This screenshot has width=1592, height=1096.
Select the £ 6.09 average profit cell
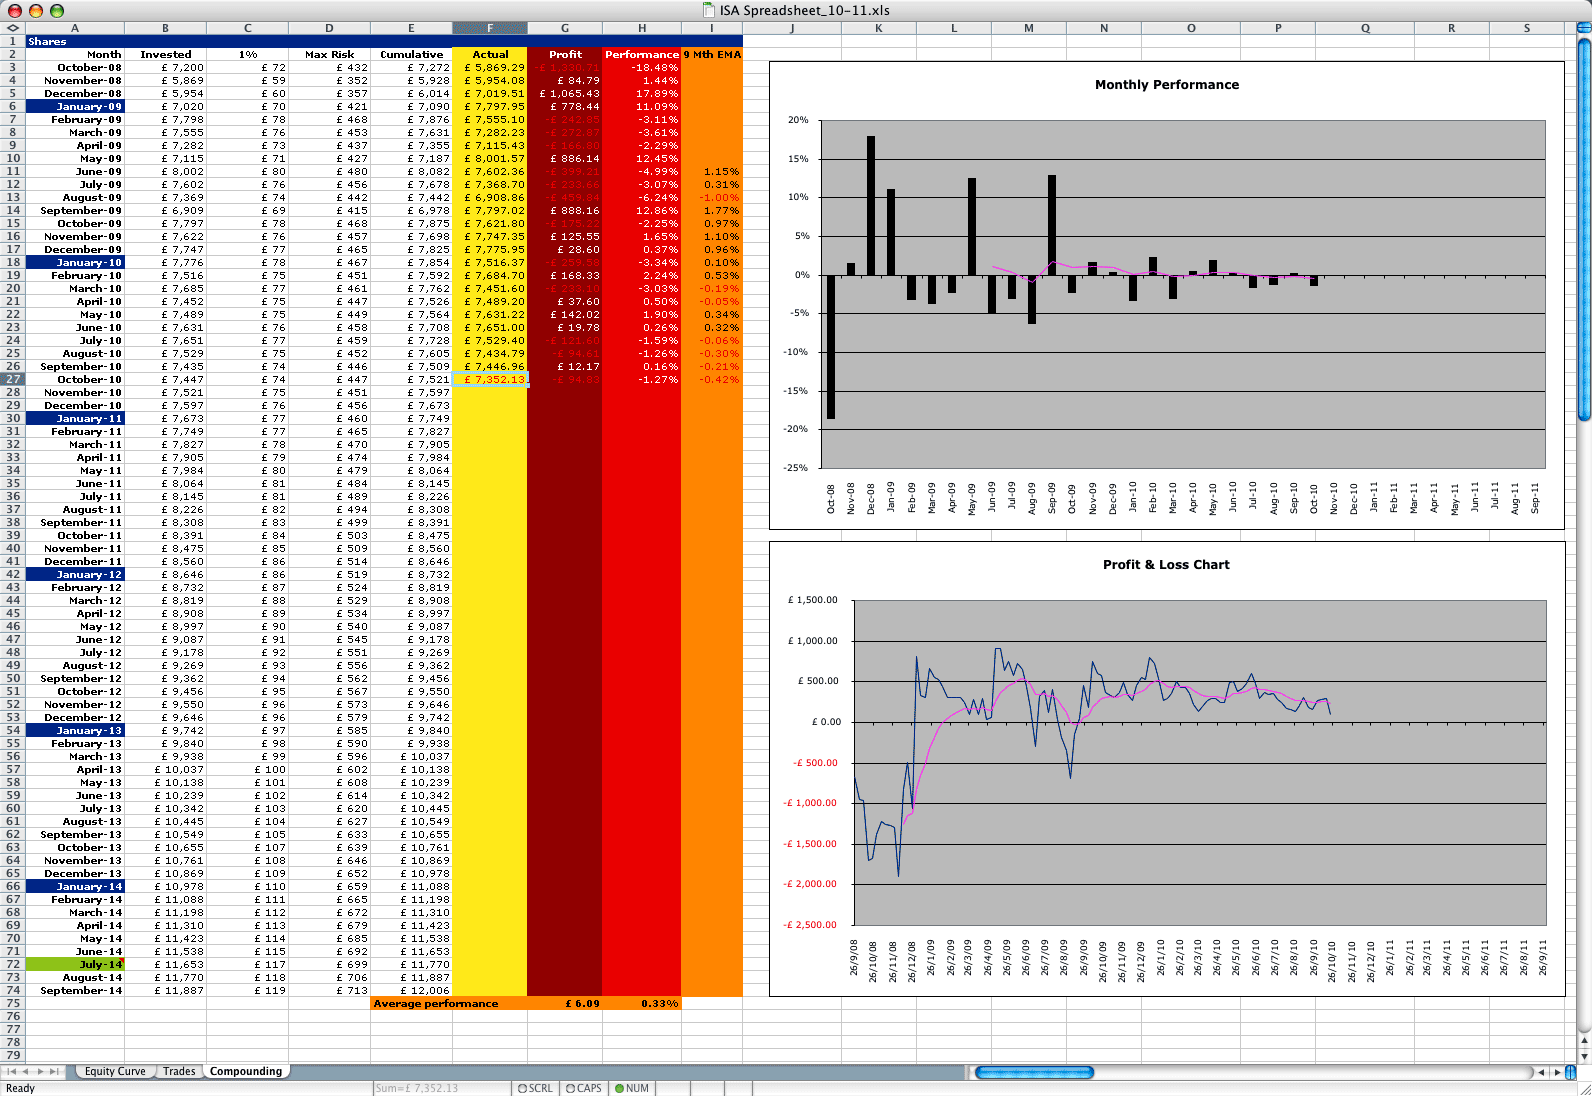click(565, 1003)
